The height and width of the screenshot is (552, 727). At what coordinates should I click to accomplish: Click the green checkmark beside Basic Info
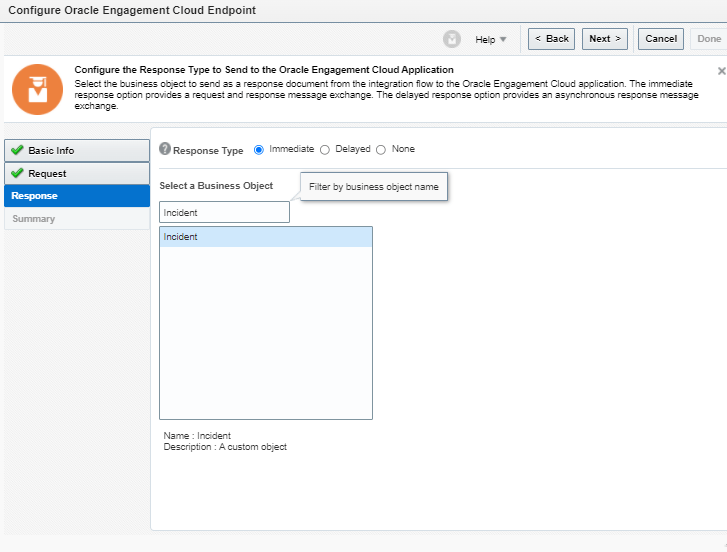point(17,151)
